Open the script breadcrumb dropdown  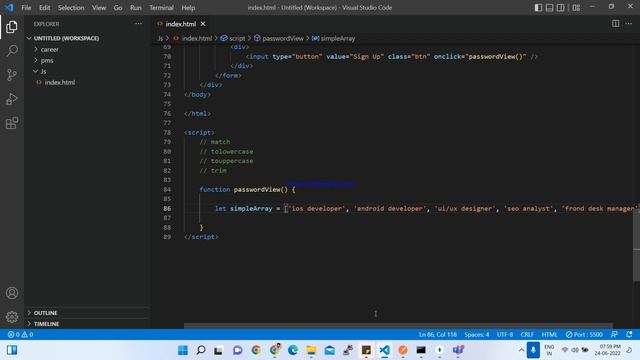point(233,38)
